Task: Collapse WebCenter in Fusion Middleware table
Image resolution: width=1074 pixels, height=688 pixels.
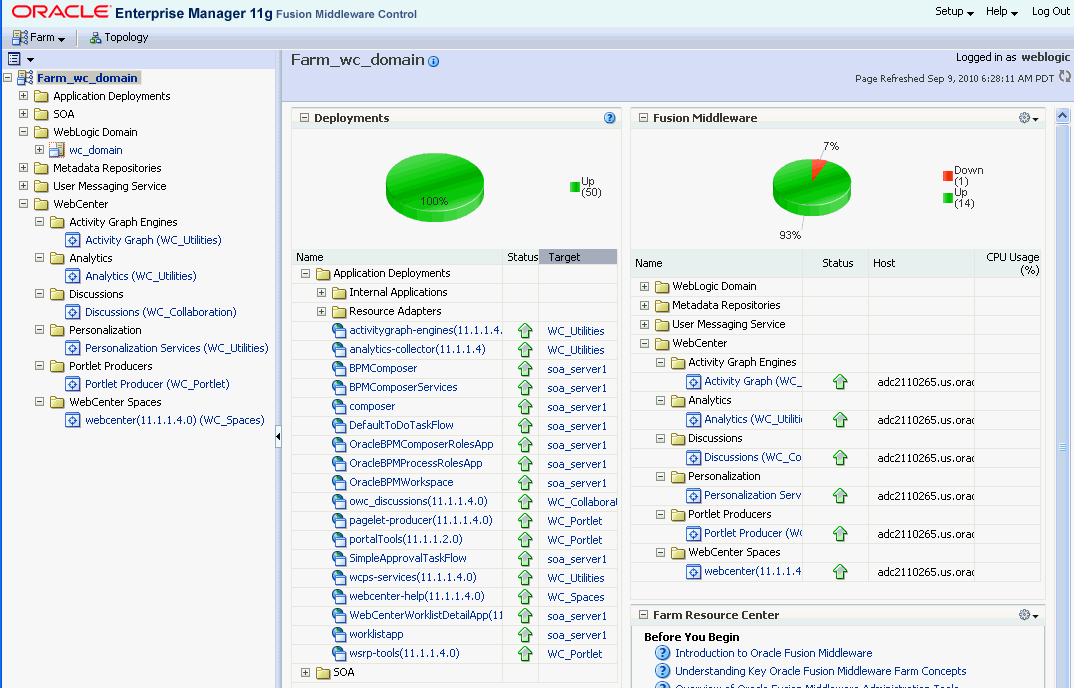Action: (x=645, y=343)
